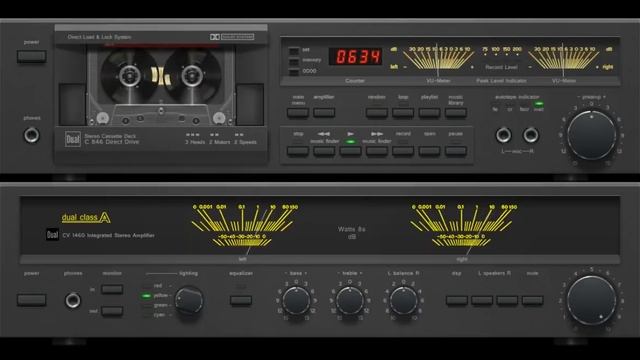Click the cassette tape in the deck
Viewport: 640px width, 360px height.
point(161,86)
